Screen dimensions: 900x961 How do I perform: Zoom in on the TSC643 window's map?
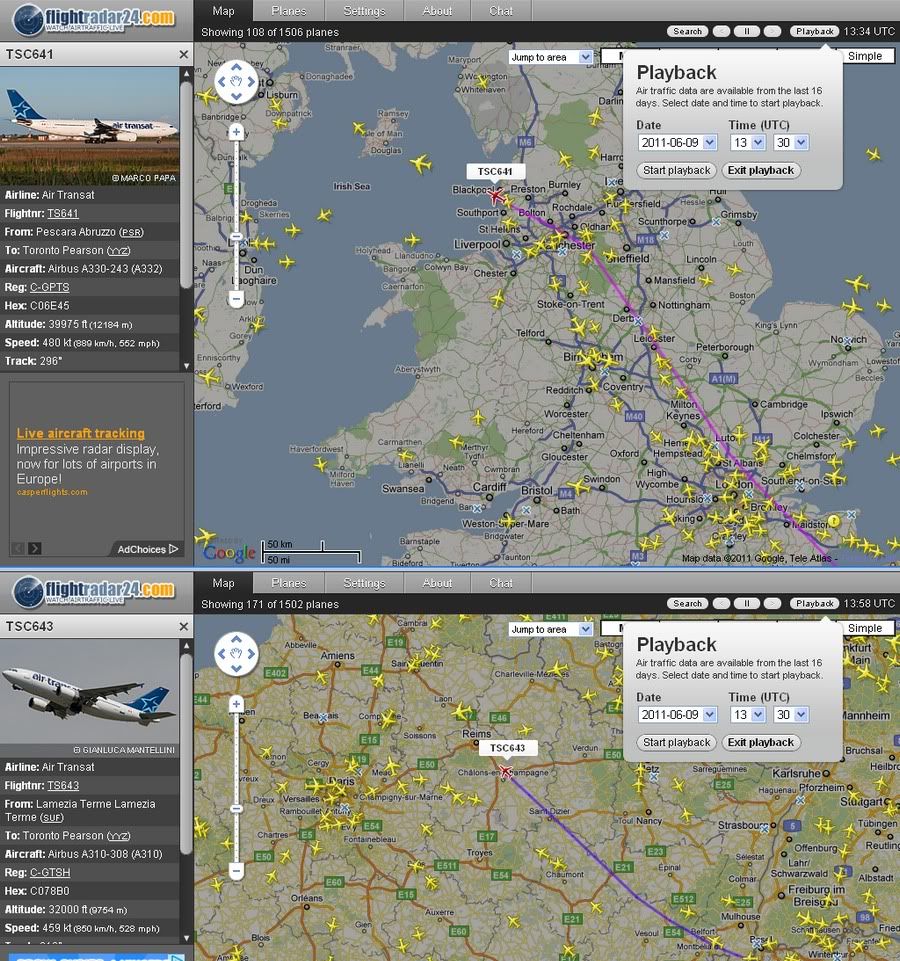(x=236, y=704)
